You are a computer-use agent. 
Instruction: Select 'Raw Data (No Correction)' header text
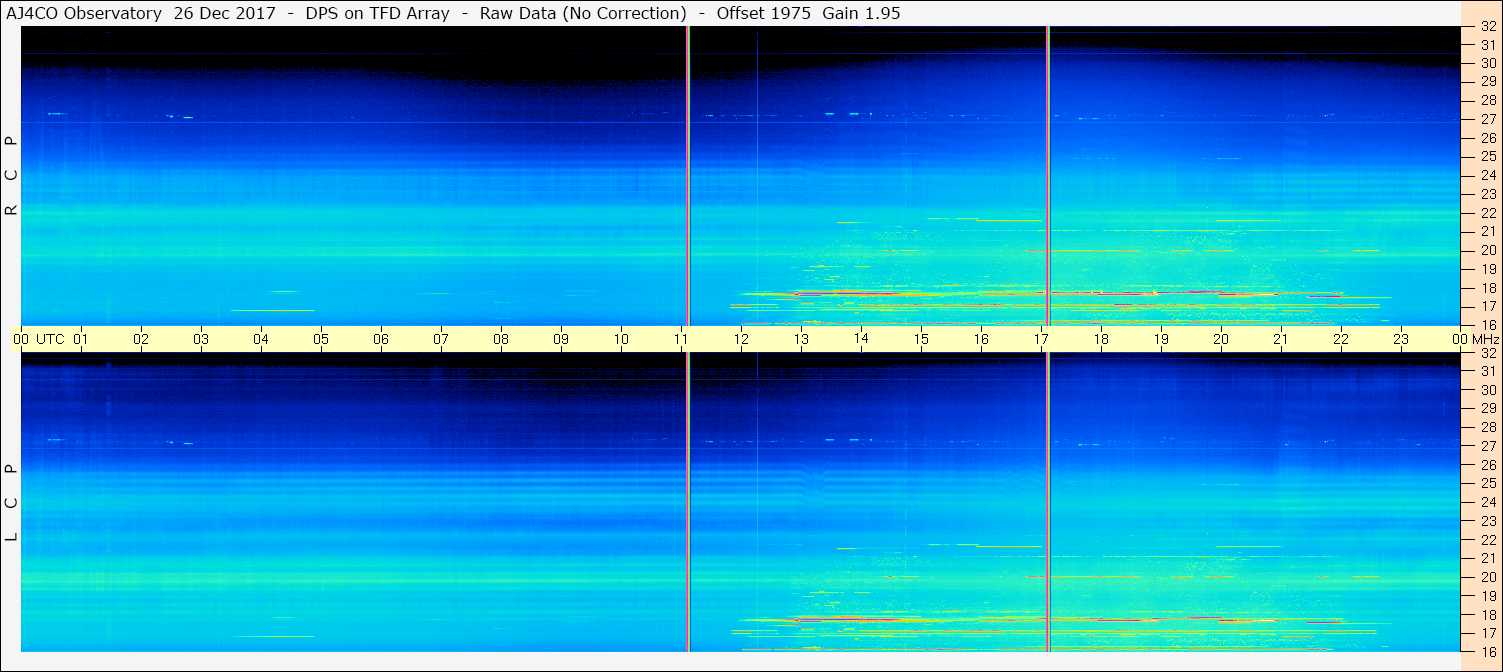[583, 13]
